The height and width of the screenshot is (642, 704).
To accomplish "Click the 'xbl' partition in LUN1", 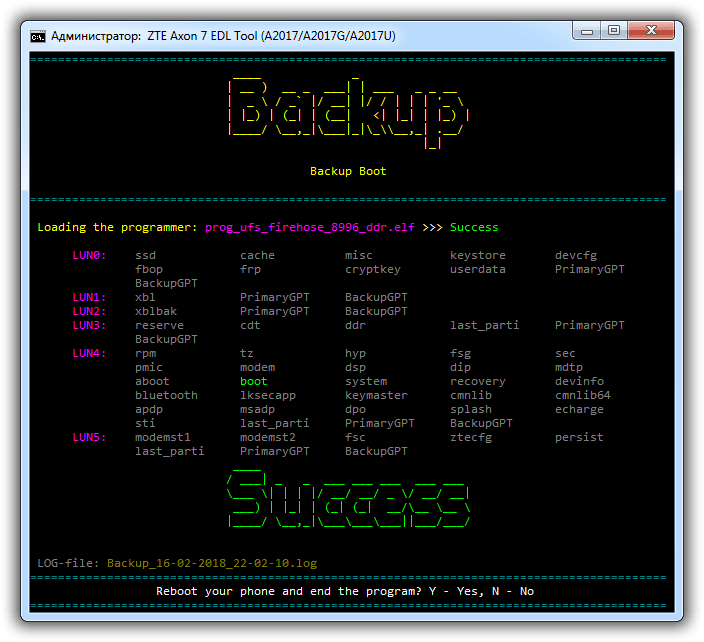I will tap(145, 297).
